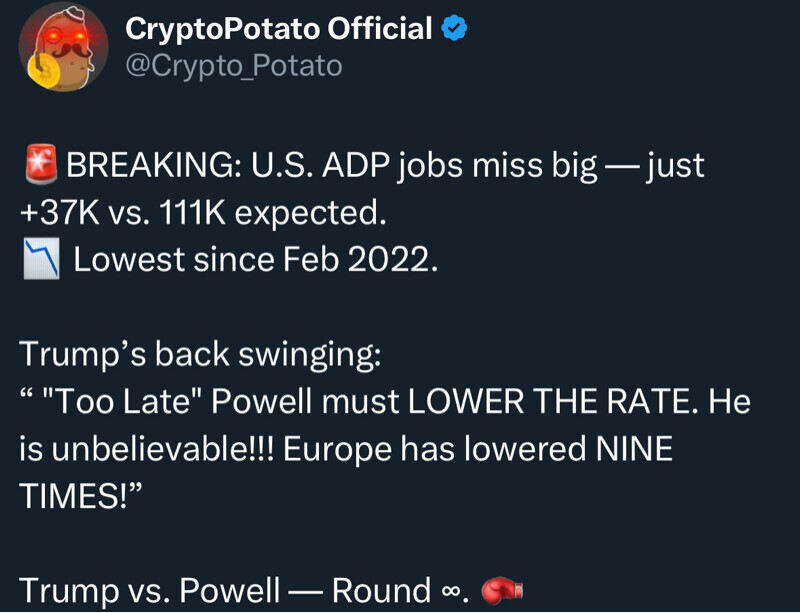Click the "Trump's back swinging:" line
Screen dimensions: 800x613
coord(200,355)
